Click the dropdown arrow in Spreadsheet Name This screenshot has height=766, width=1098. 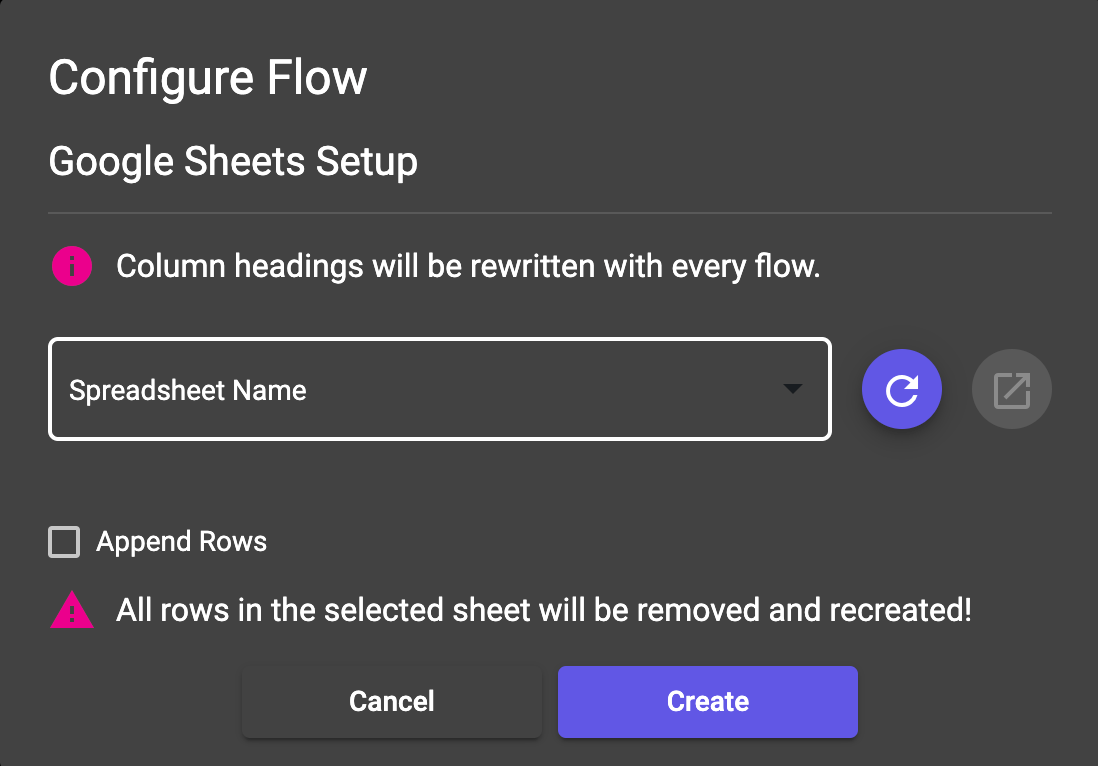coord(792,389)
